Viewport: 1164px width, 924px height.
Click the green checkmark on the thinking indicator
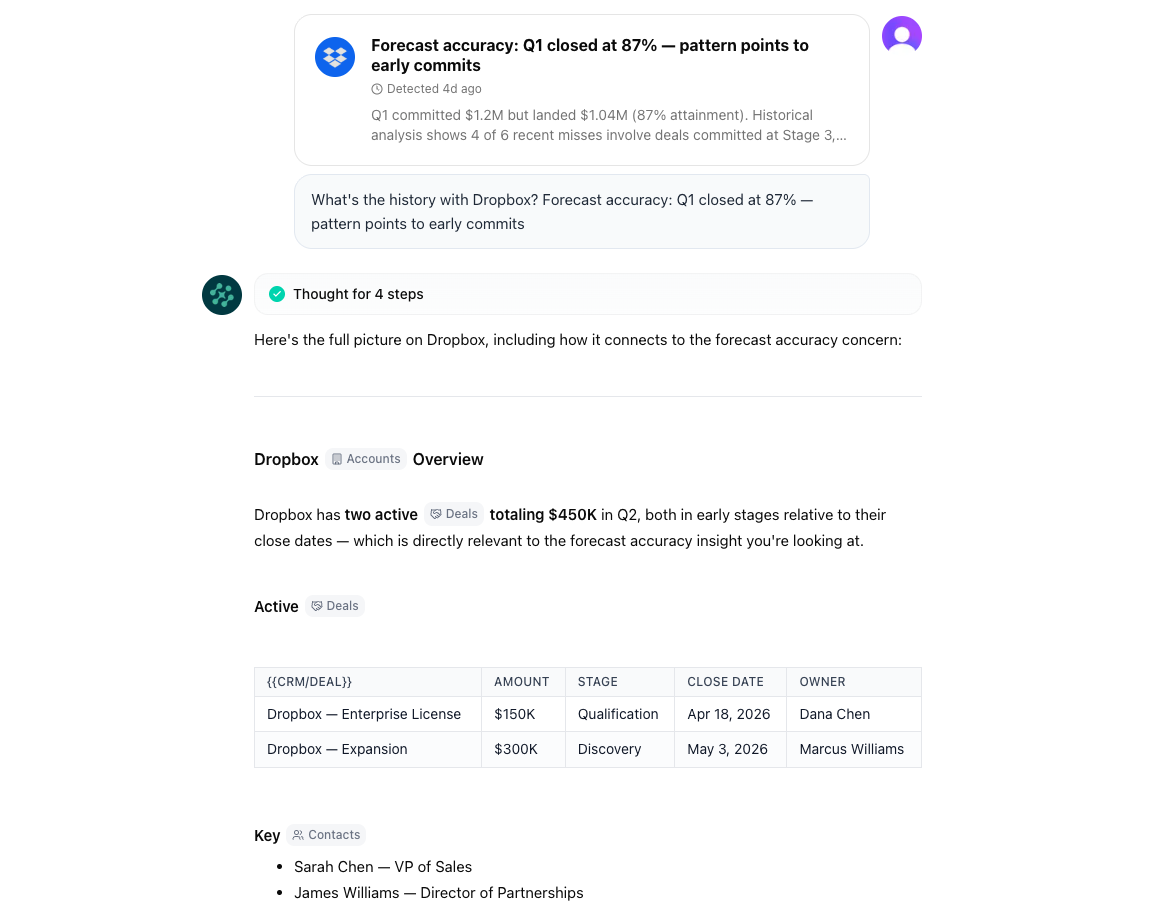pos(277,294)
